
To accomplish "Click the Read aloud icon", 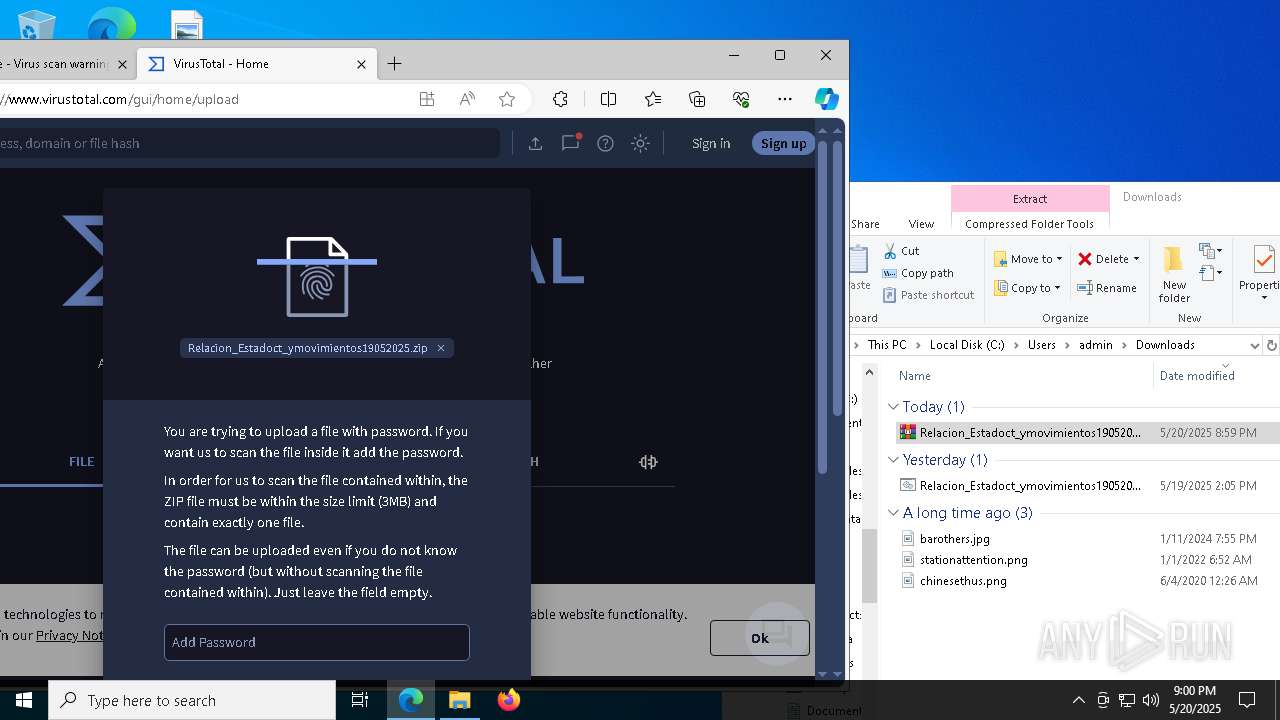I will pyautogui.click(x=467, y=99).
